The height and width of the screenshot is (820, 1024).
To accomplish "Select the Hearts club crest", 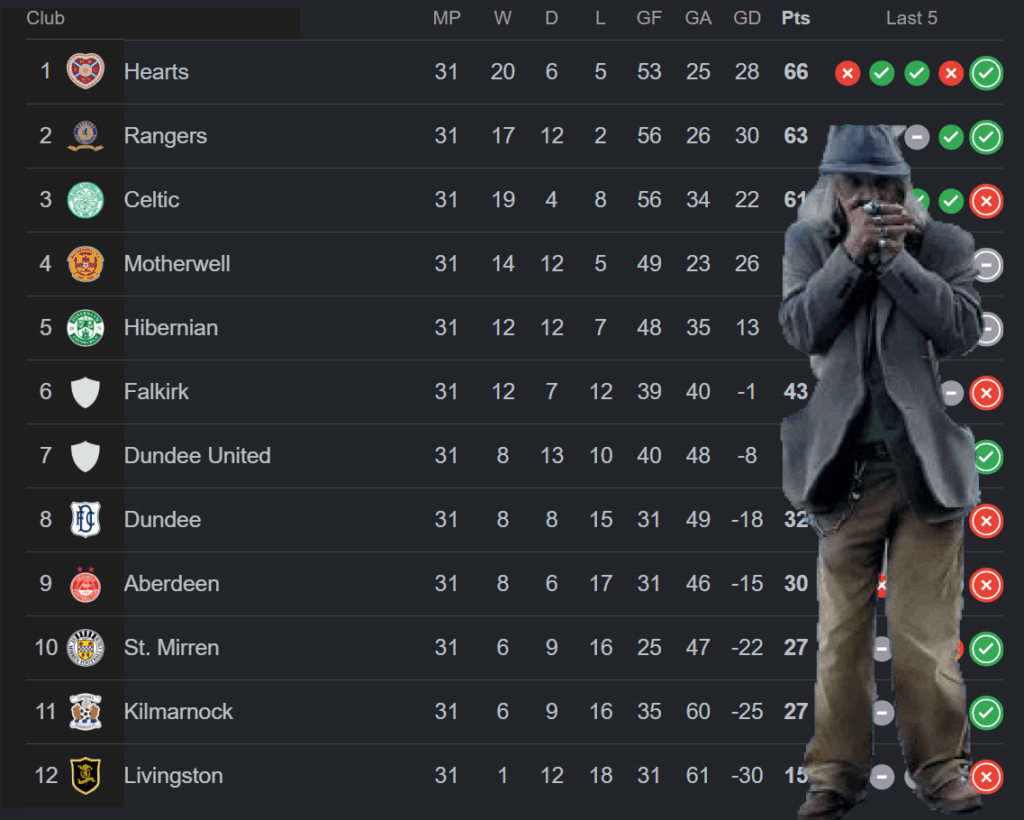I will 86,72.
